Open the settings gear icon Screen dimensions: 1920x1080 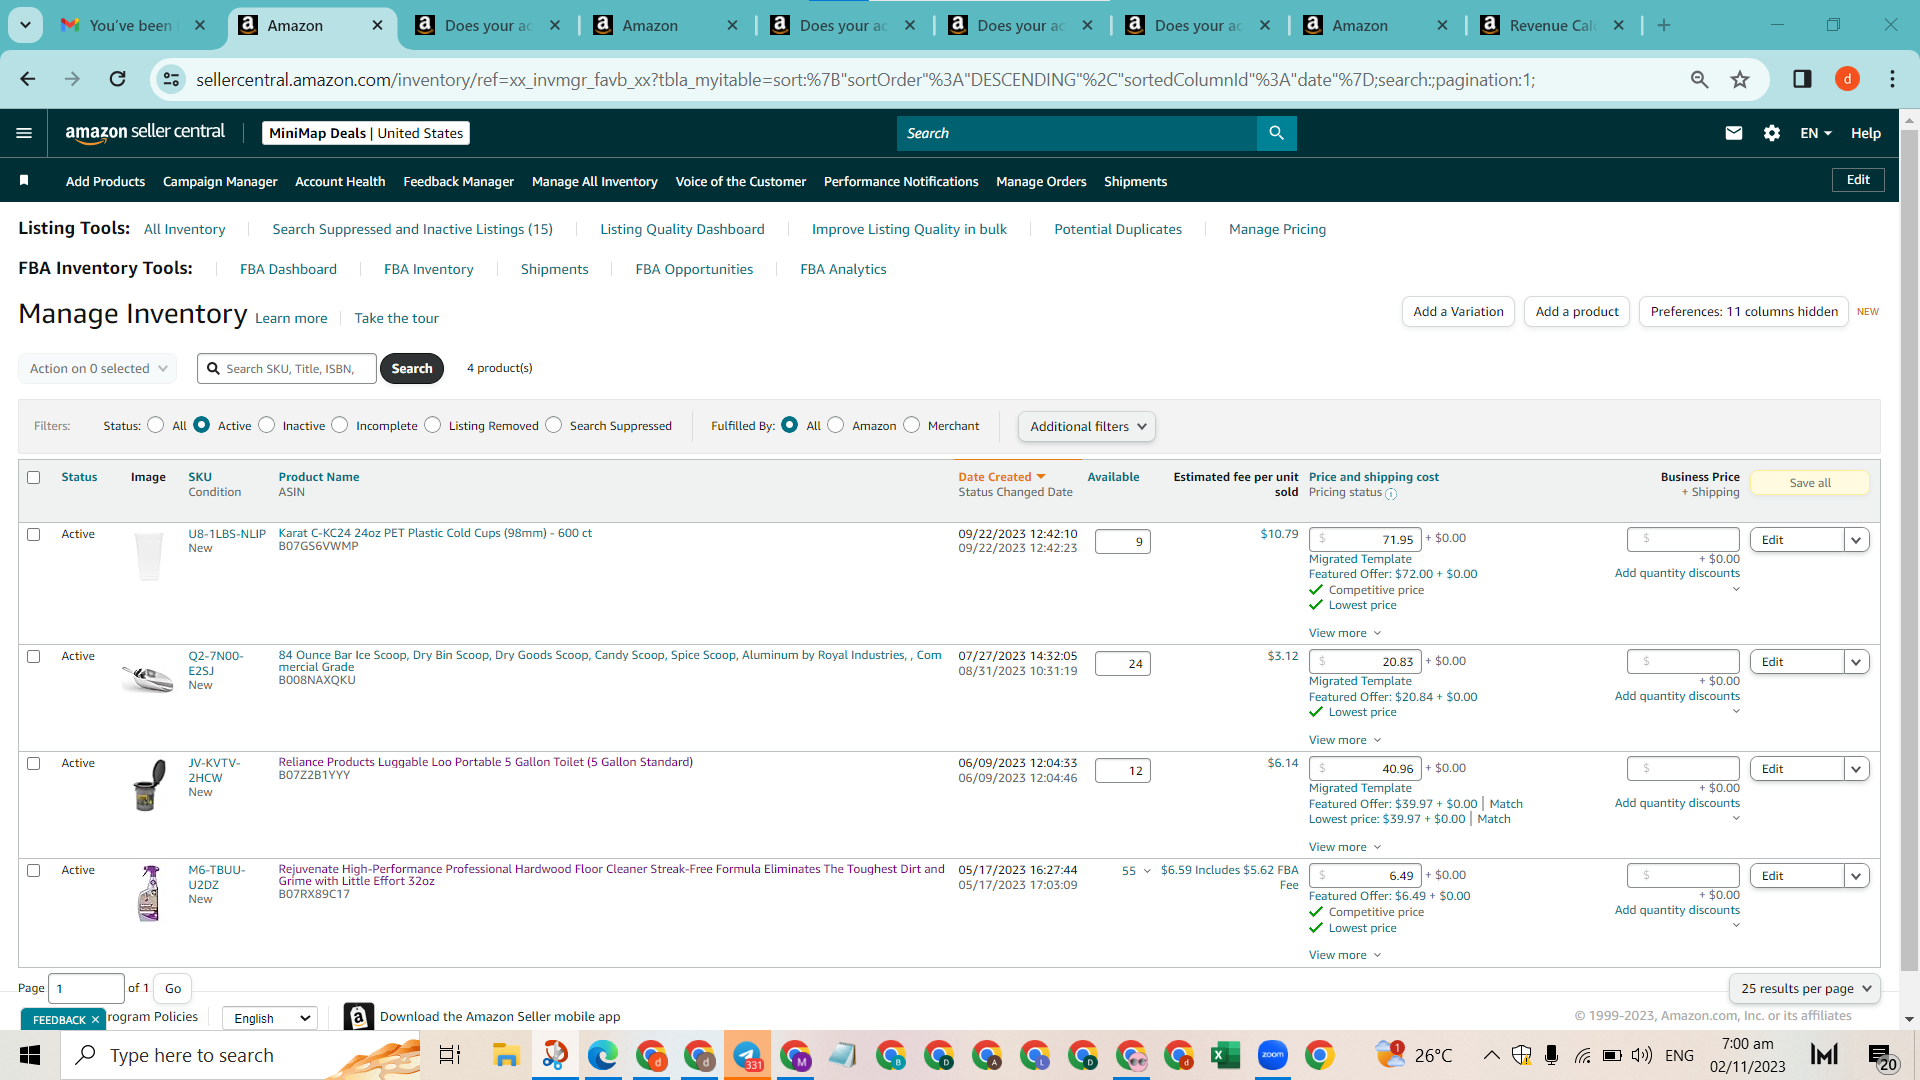[1772, 133]
